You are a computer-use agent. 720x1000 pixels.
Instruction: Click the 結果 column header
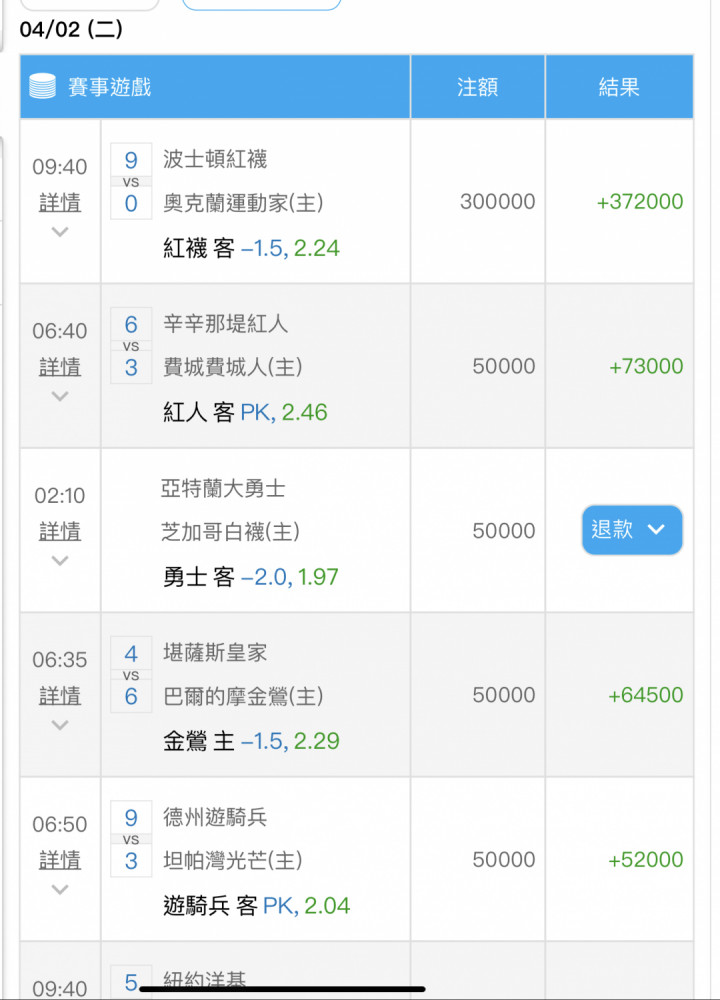click(619, 87)
